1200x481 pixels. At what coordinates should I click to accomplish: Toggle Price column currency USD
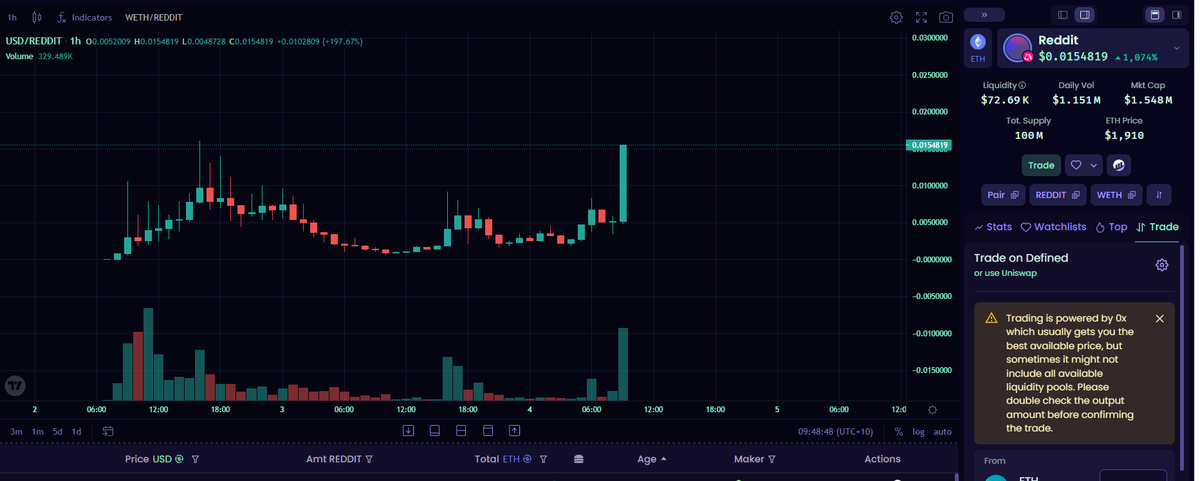pyautogui.click(x=168, y=459)
